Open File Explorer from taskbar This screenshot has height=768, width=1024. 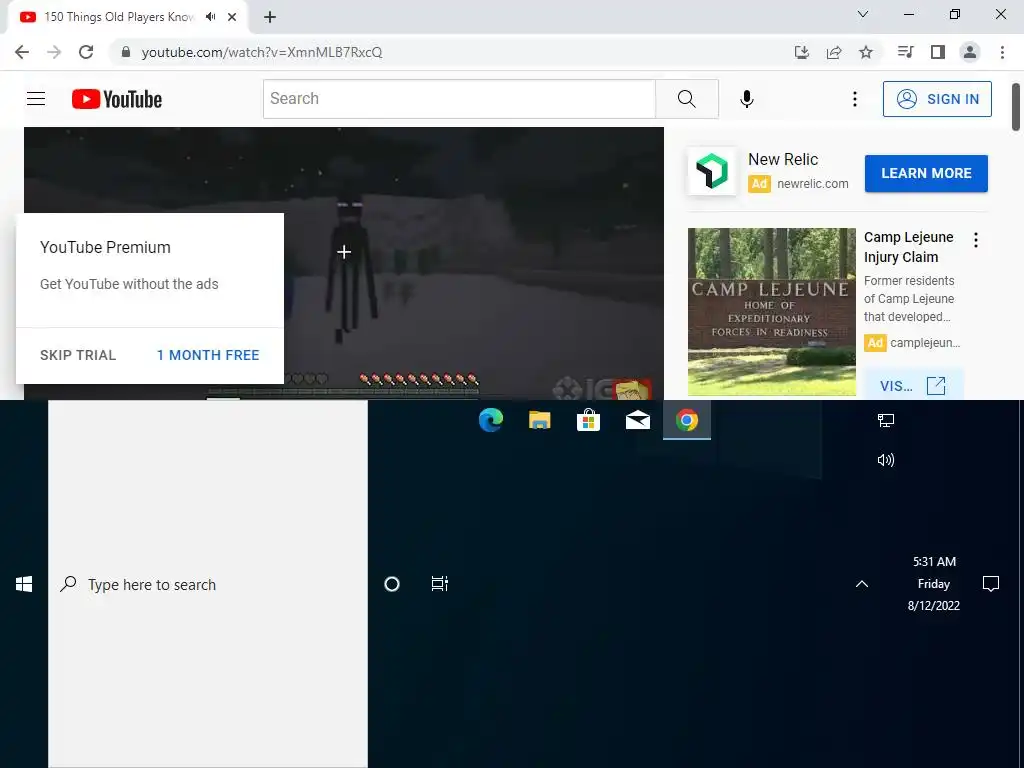click(x=539, y=420)
